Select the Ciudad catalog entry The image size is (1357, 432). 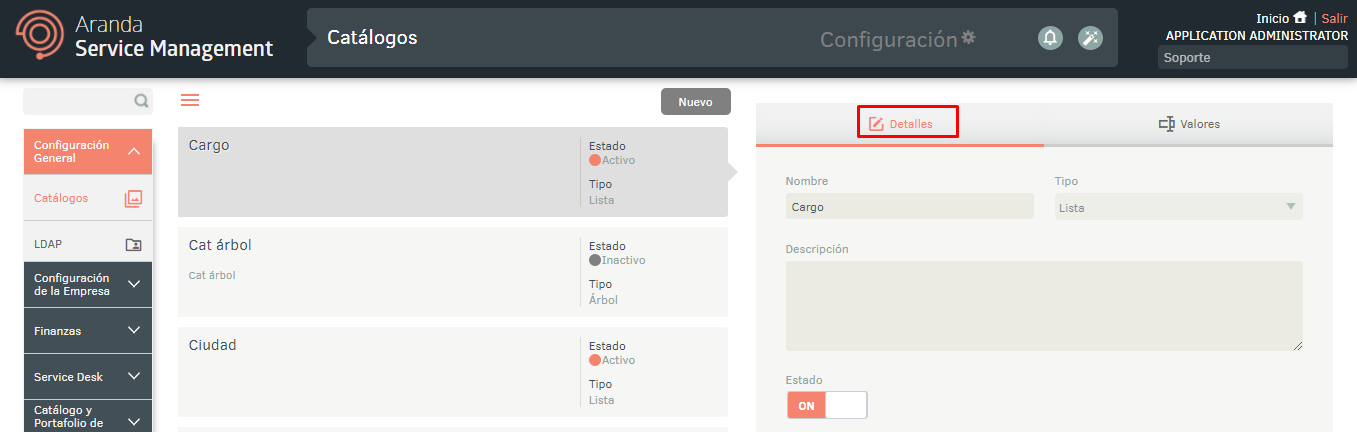[380, 371]
